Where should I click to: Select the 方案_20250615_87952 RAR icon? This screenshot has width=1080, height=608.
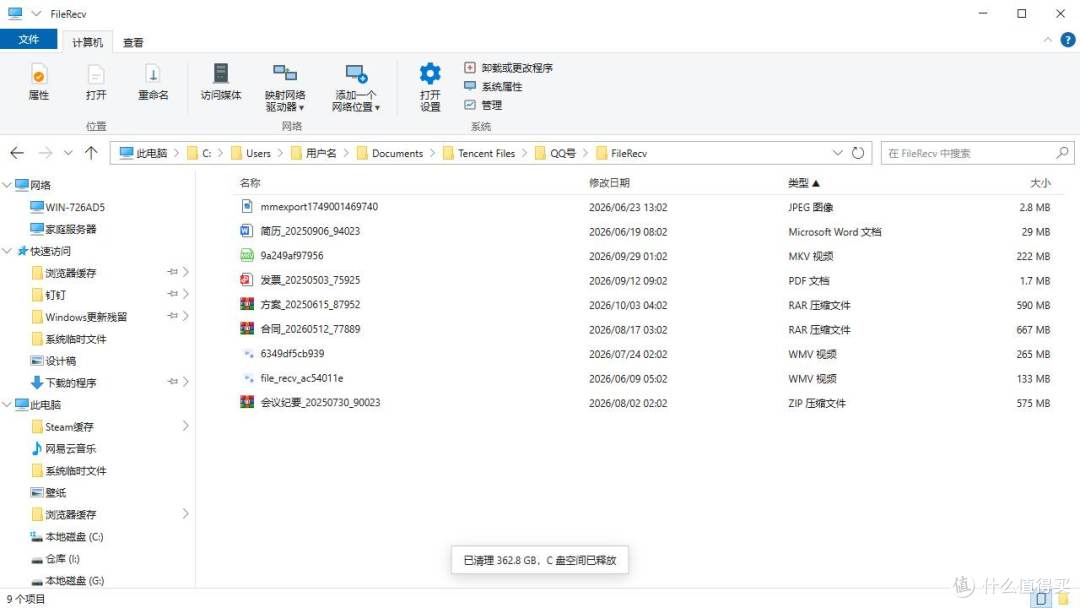pyautogui.click(x=247, y=304)
